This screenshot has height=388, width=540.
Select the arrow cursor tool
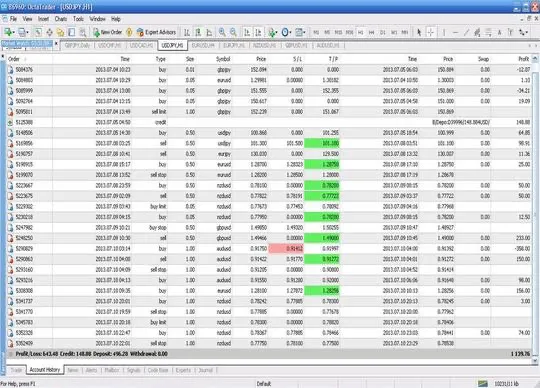click(x=419, y=32)
